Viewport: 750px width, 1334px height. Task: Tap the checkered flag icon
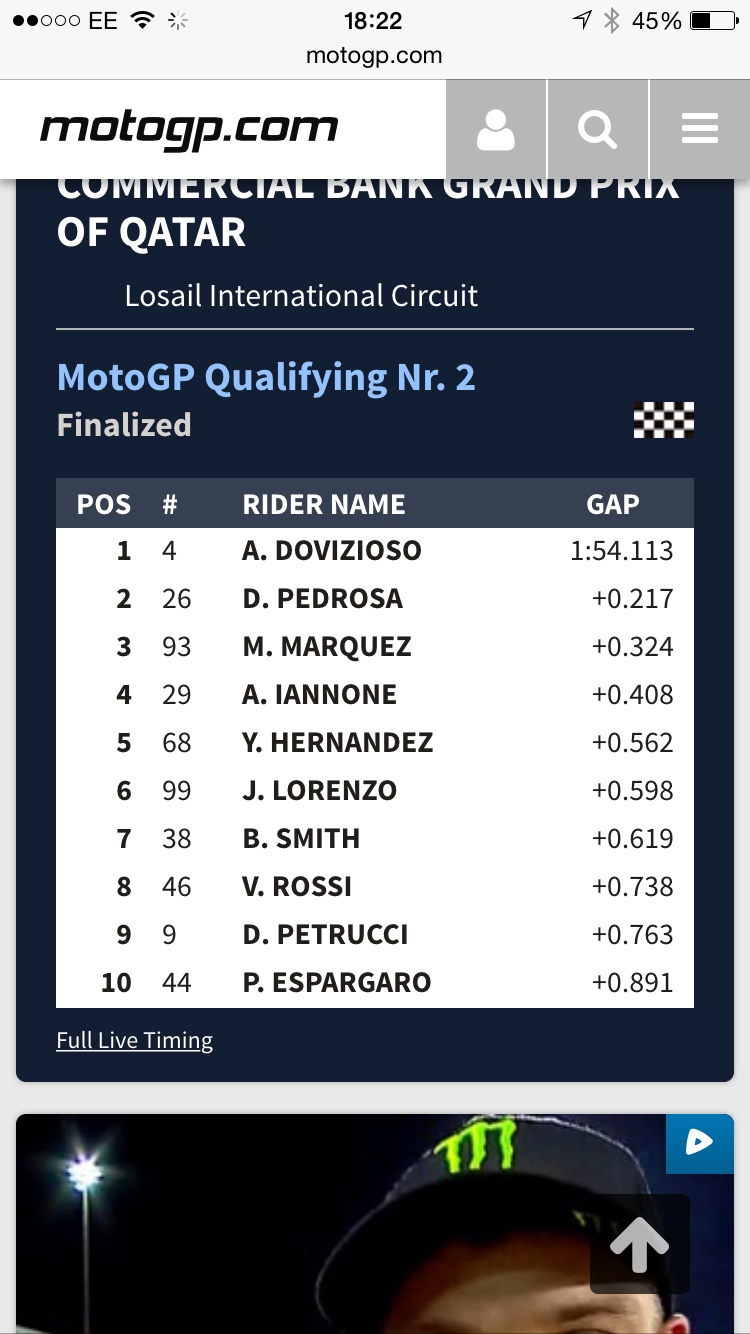(664, 420)
